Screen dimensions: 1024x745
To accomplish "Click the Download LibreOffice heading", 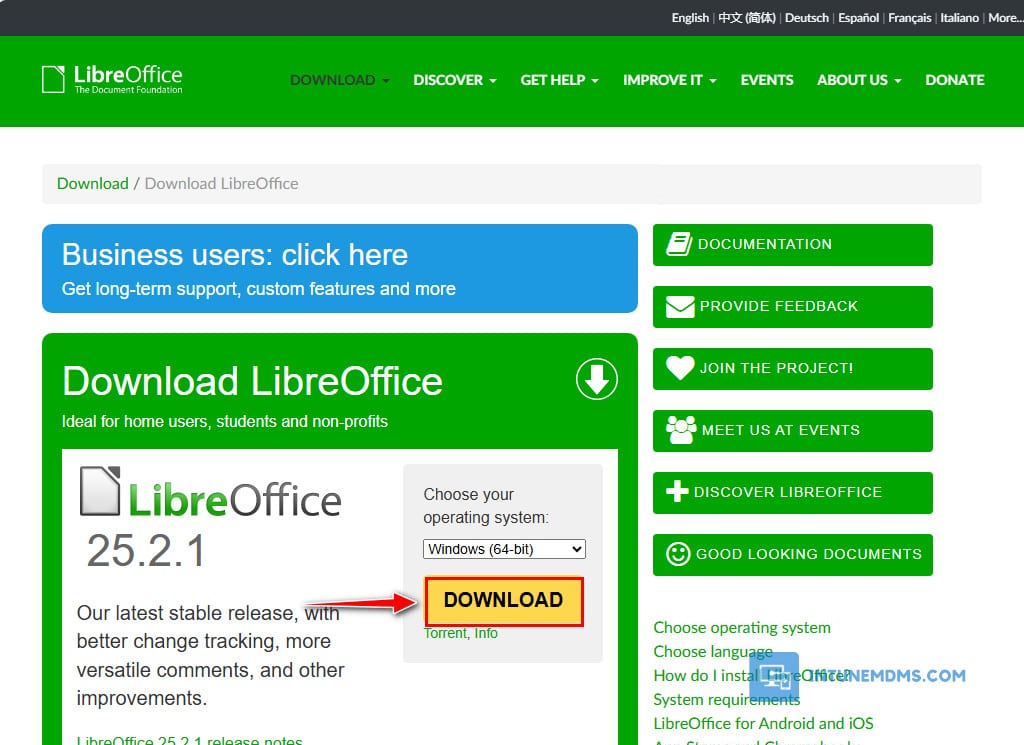I will pos(252,381).
